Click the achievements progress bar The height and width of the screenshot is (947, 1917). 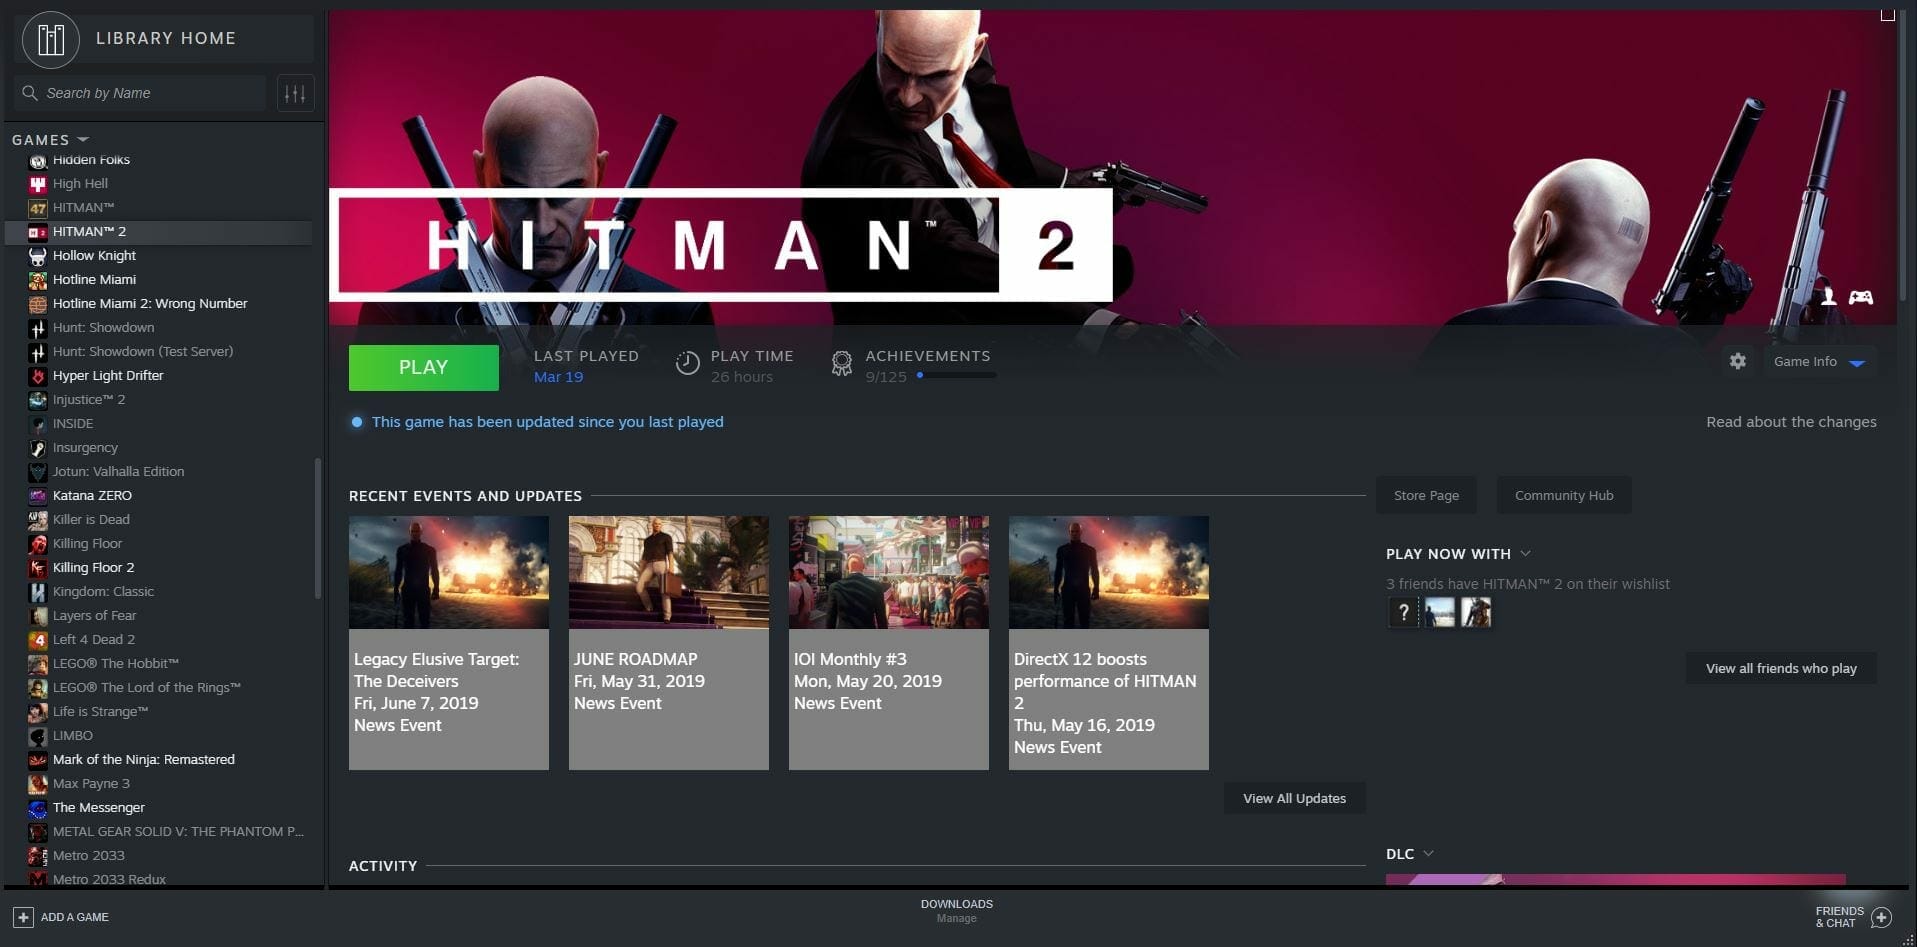[x=956, y=376]
